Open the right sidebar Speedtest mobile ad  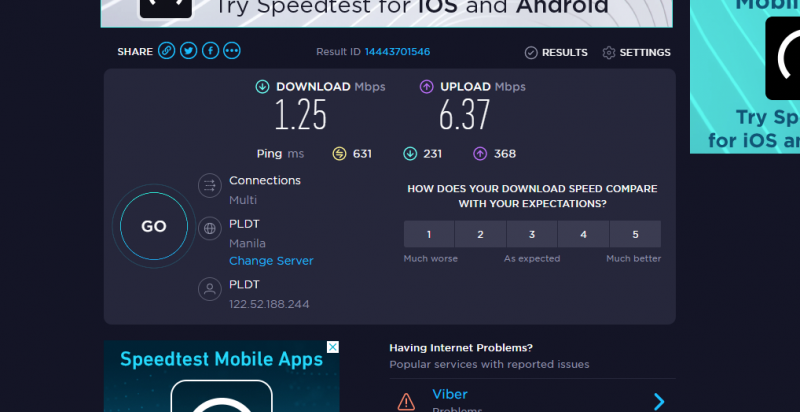745,76
